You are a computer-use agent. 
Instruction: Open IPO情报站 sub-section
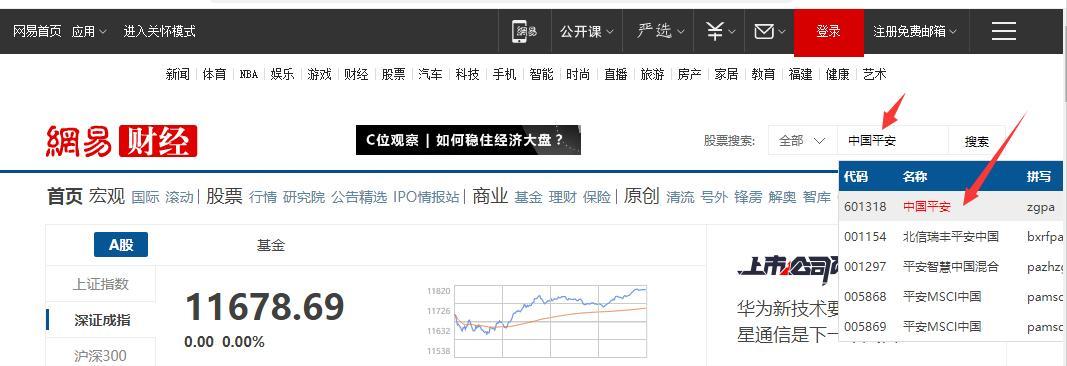[426, 197]
